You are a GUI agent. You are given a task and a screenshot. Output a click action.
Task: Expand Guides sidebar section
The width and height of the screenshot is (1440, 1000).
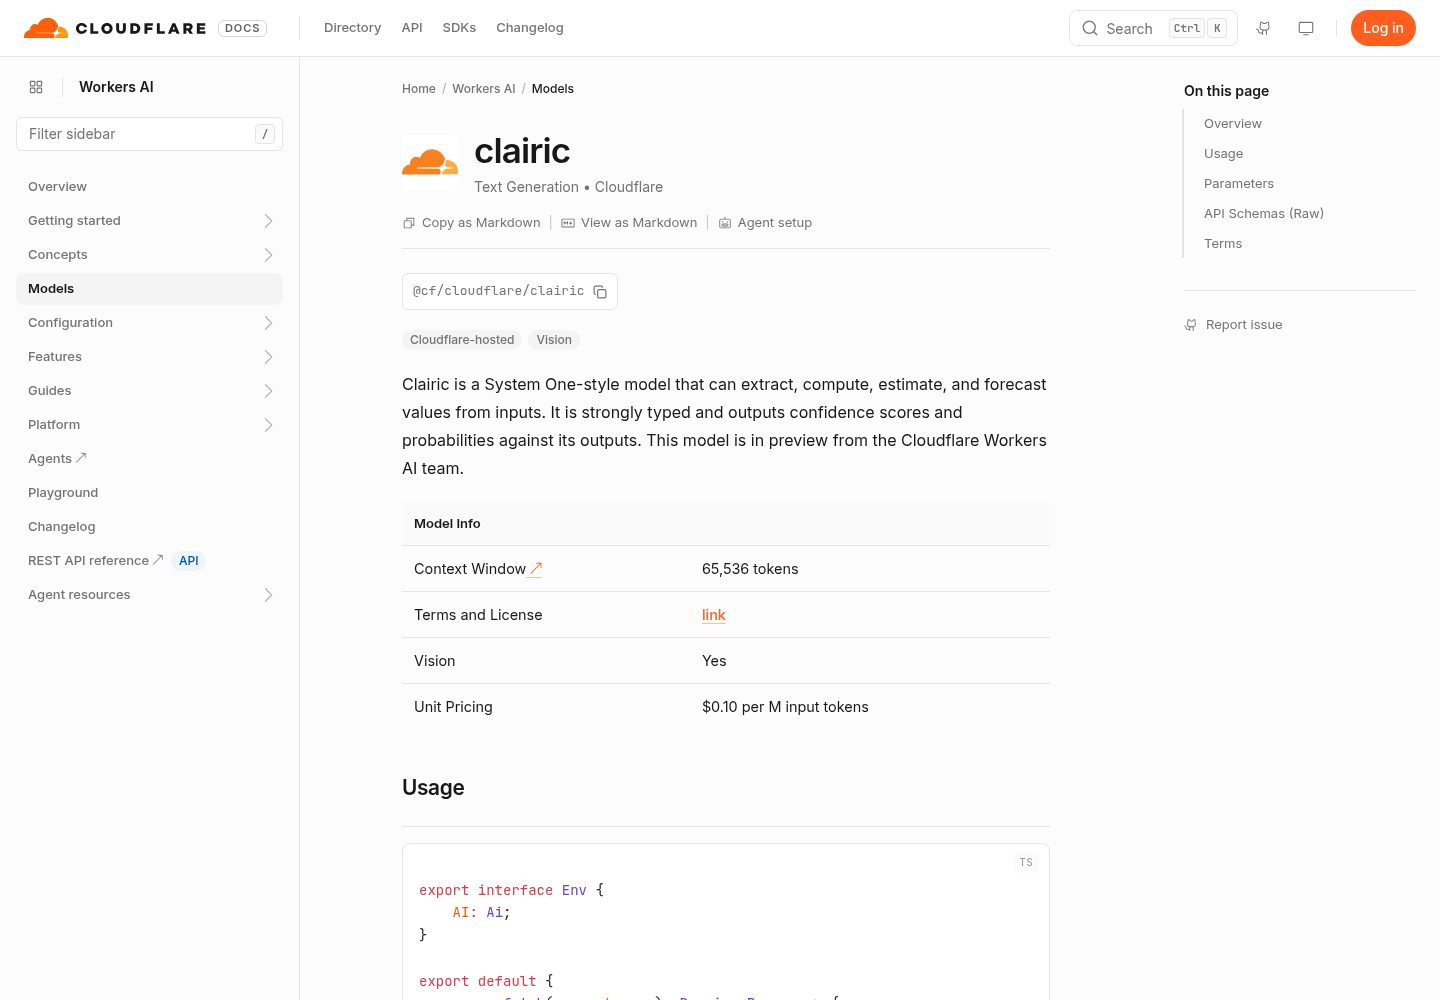coord(268,391)
